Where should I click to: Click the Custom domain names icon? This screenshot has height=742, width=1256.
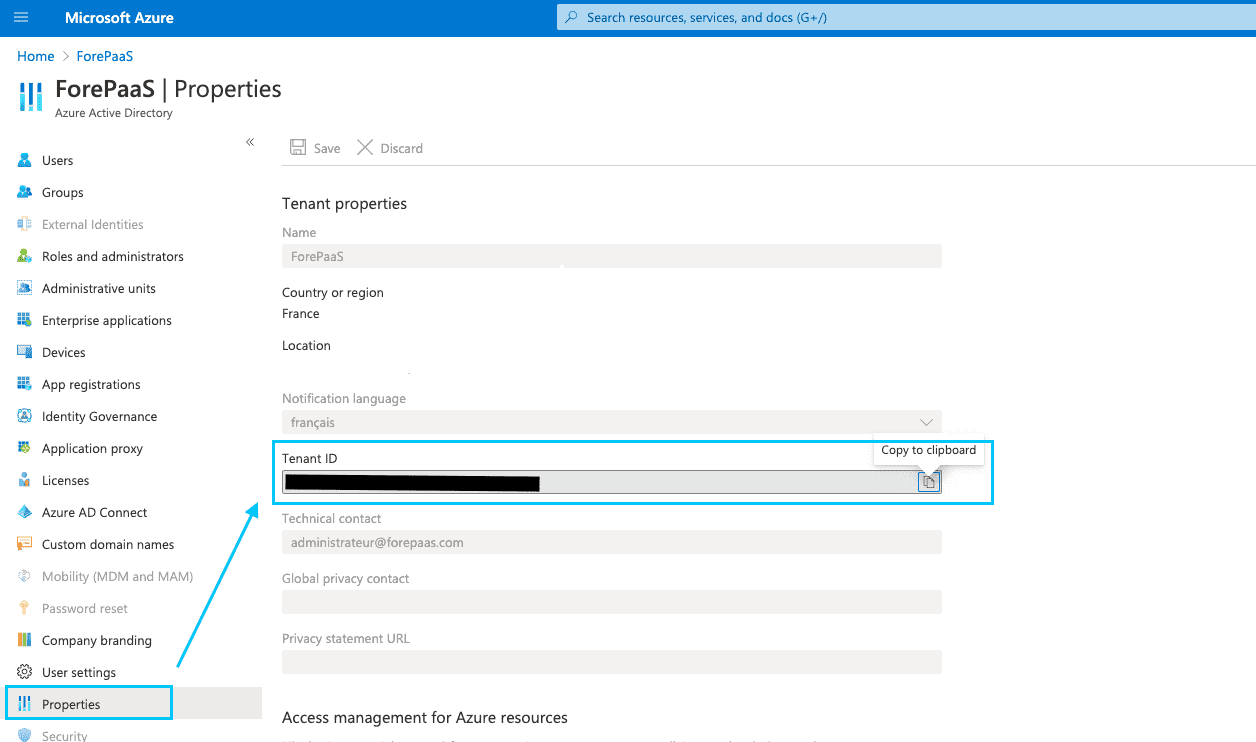click(25, 544)
